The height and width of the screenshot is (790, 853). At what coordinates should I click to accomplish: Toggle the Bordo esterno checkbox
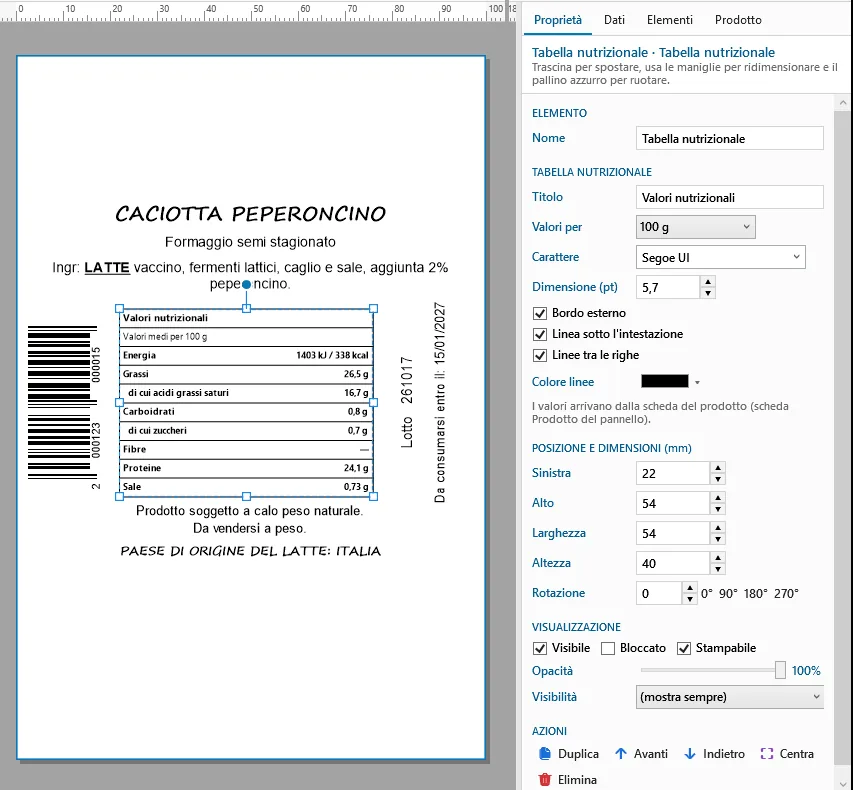(540, 313)
